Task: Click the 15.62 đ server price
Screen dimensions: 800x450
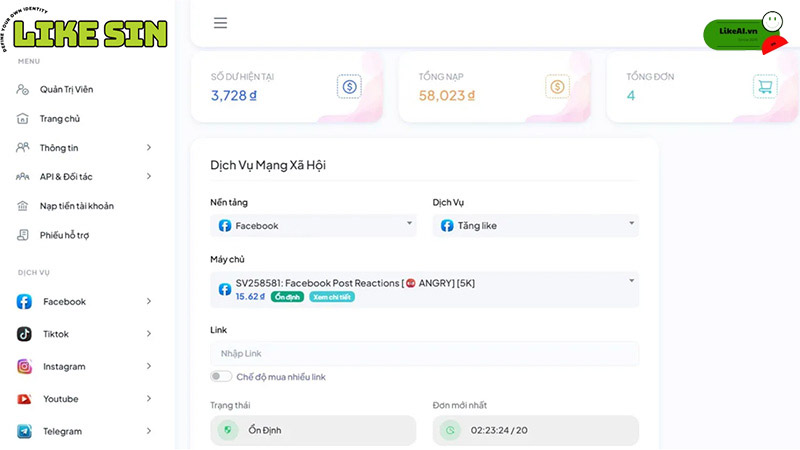Action: 250,296
